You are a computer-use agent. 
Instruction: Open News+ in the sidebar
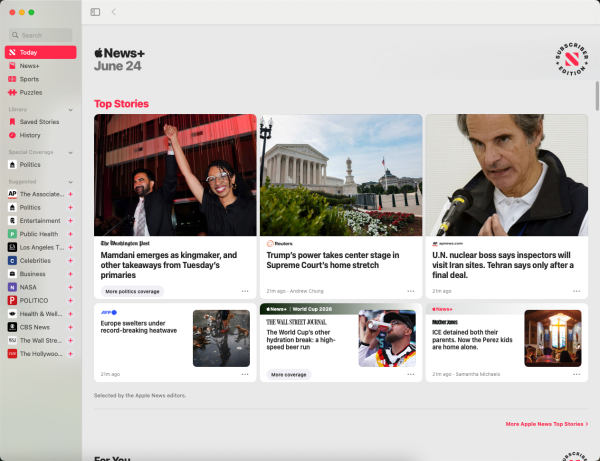(41, 66)
